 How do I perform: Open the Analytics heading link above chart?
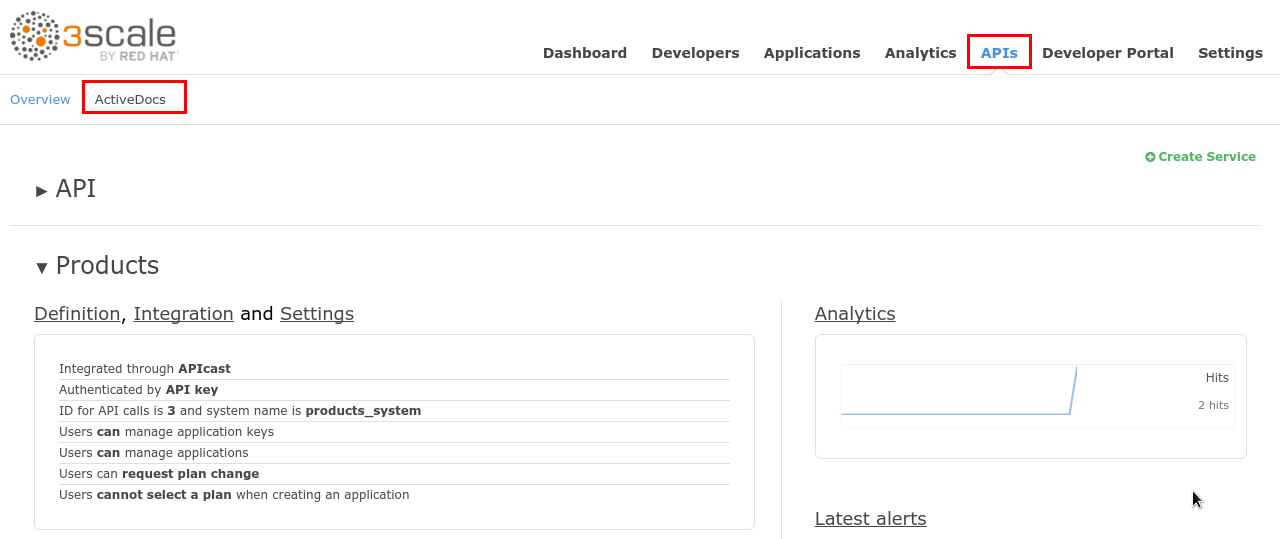[855, 314]
